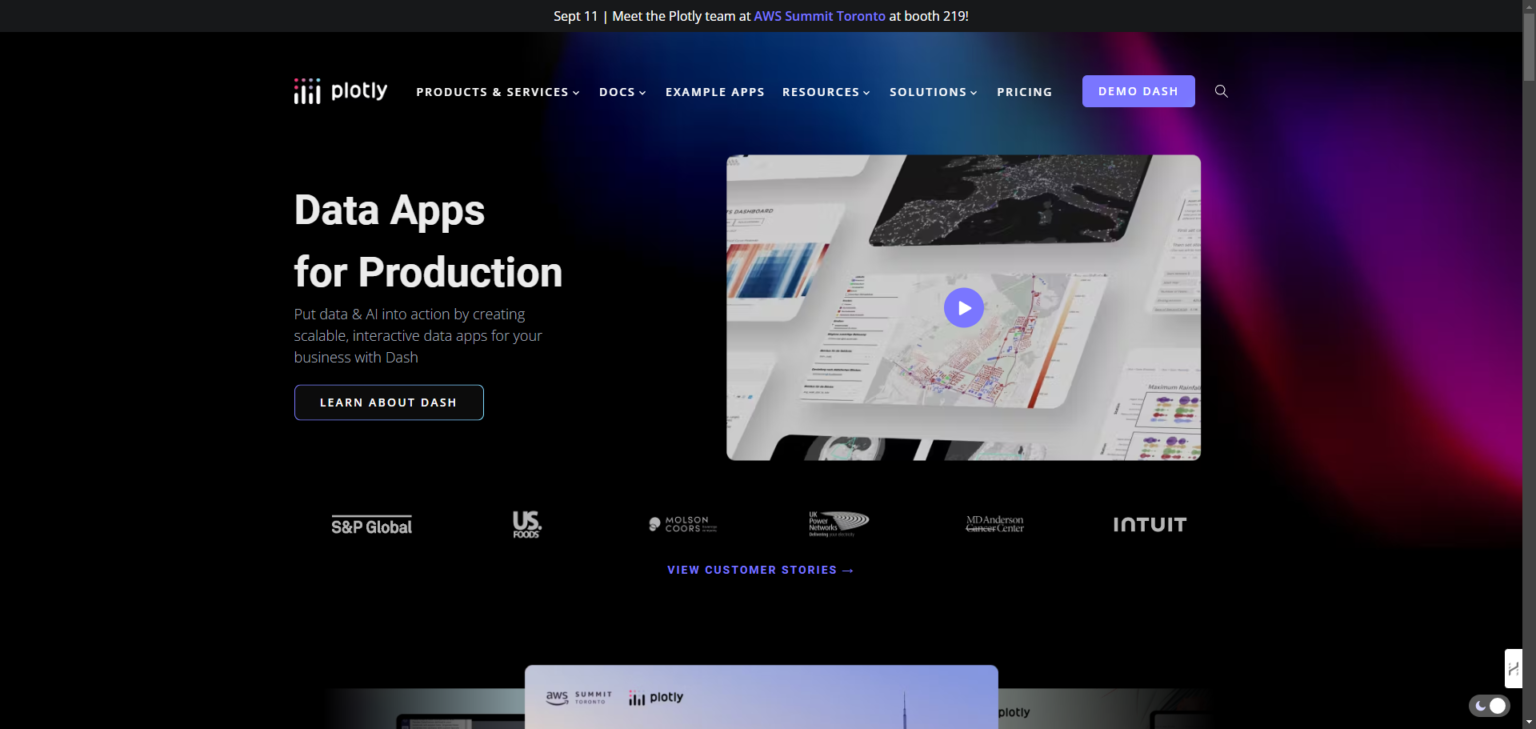Open View Customer Stories link
Image resolution: width=1536 pixels, height=729 pixels.
[x=760, y=570]
